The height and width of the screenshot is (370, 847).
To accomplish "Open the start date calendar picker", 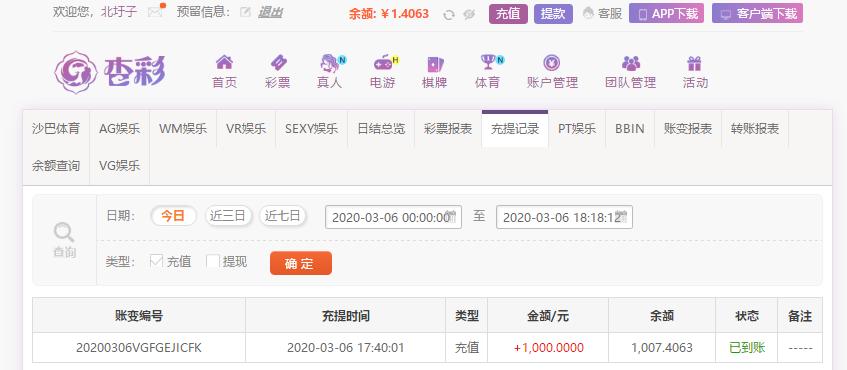I will point(452,217).
